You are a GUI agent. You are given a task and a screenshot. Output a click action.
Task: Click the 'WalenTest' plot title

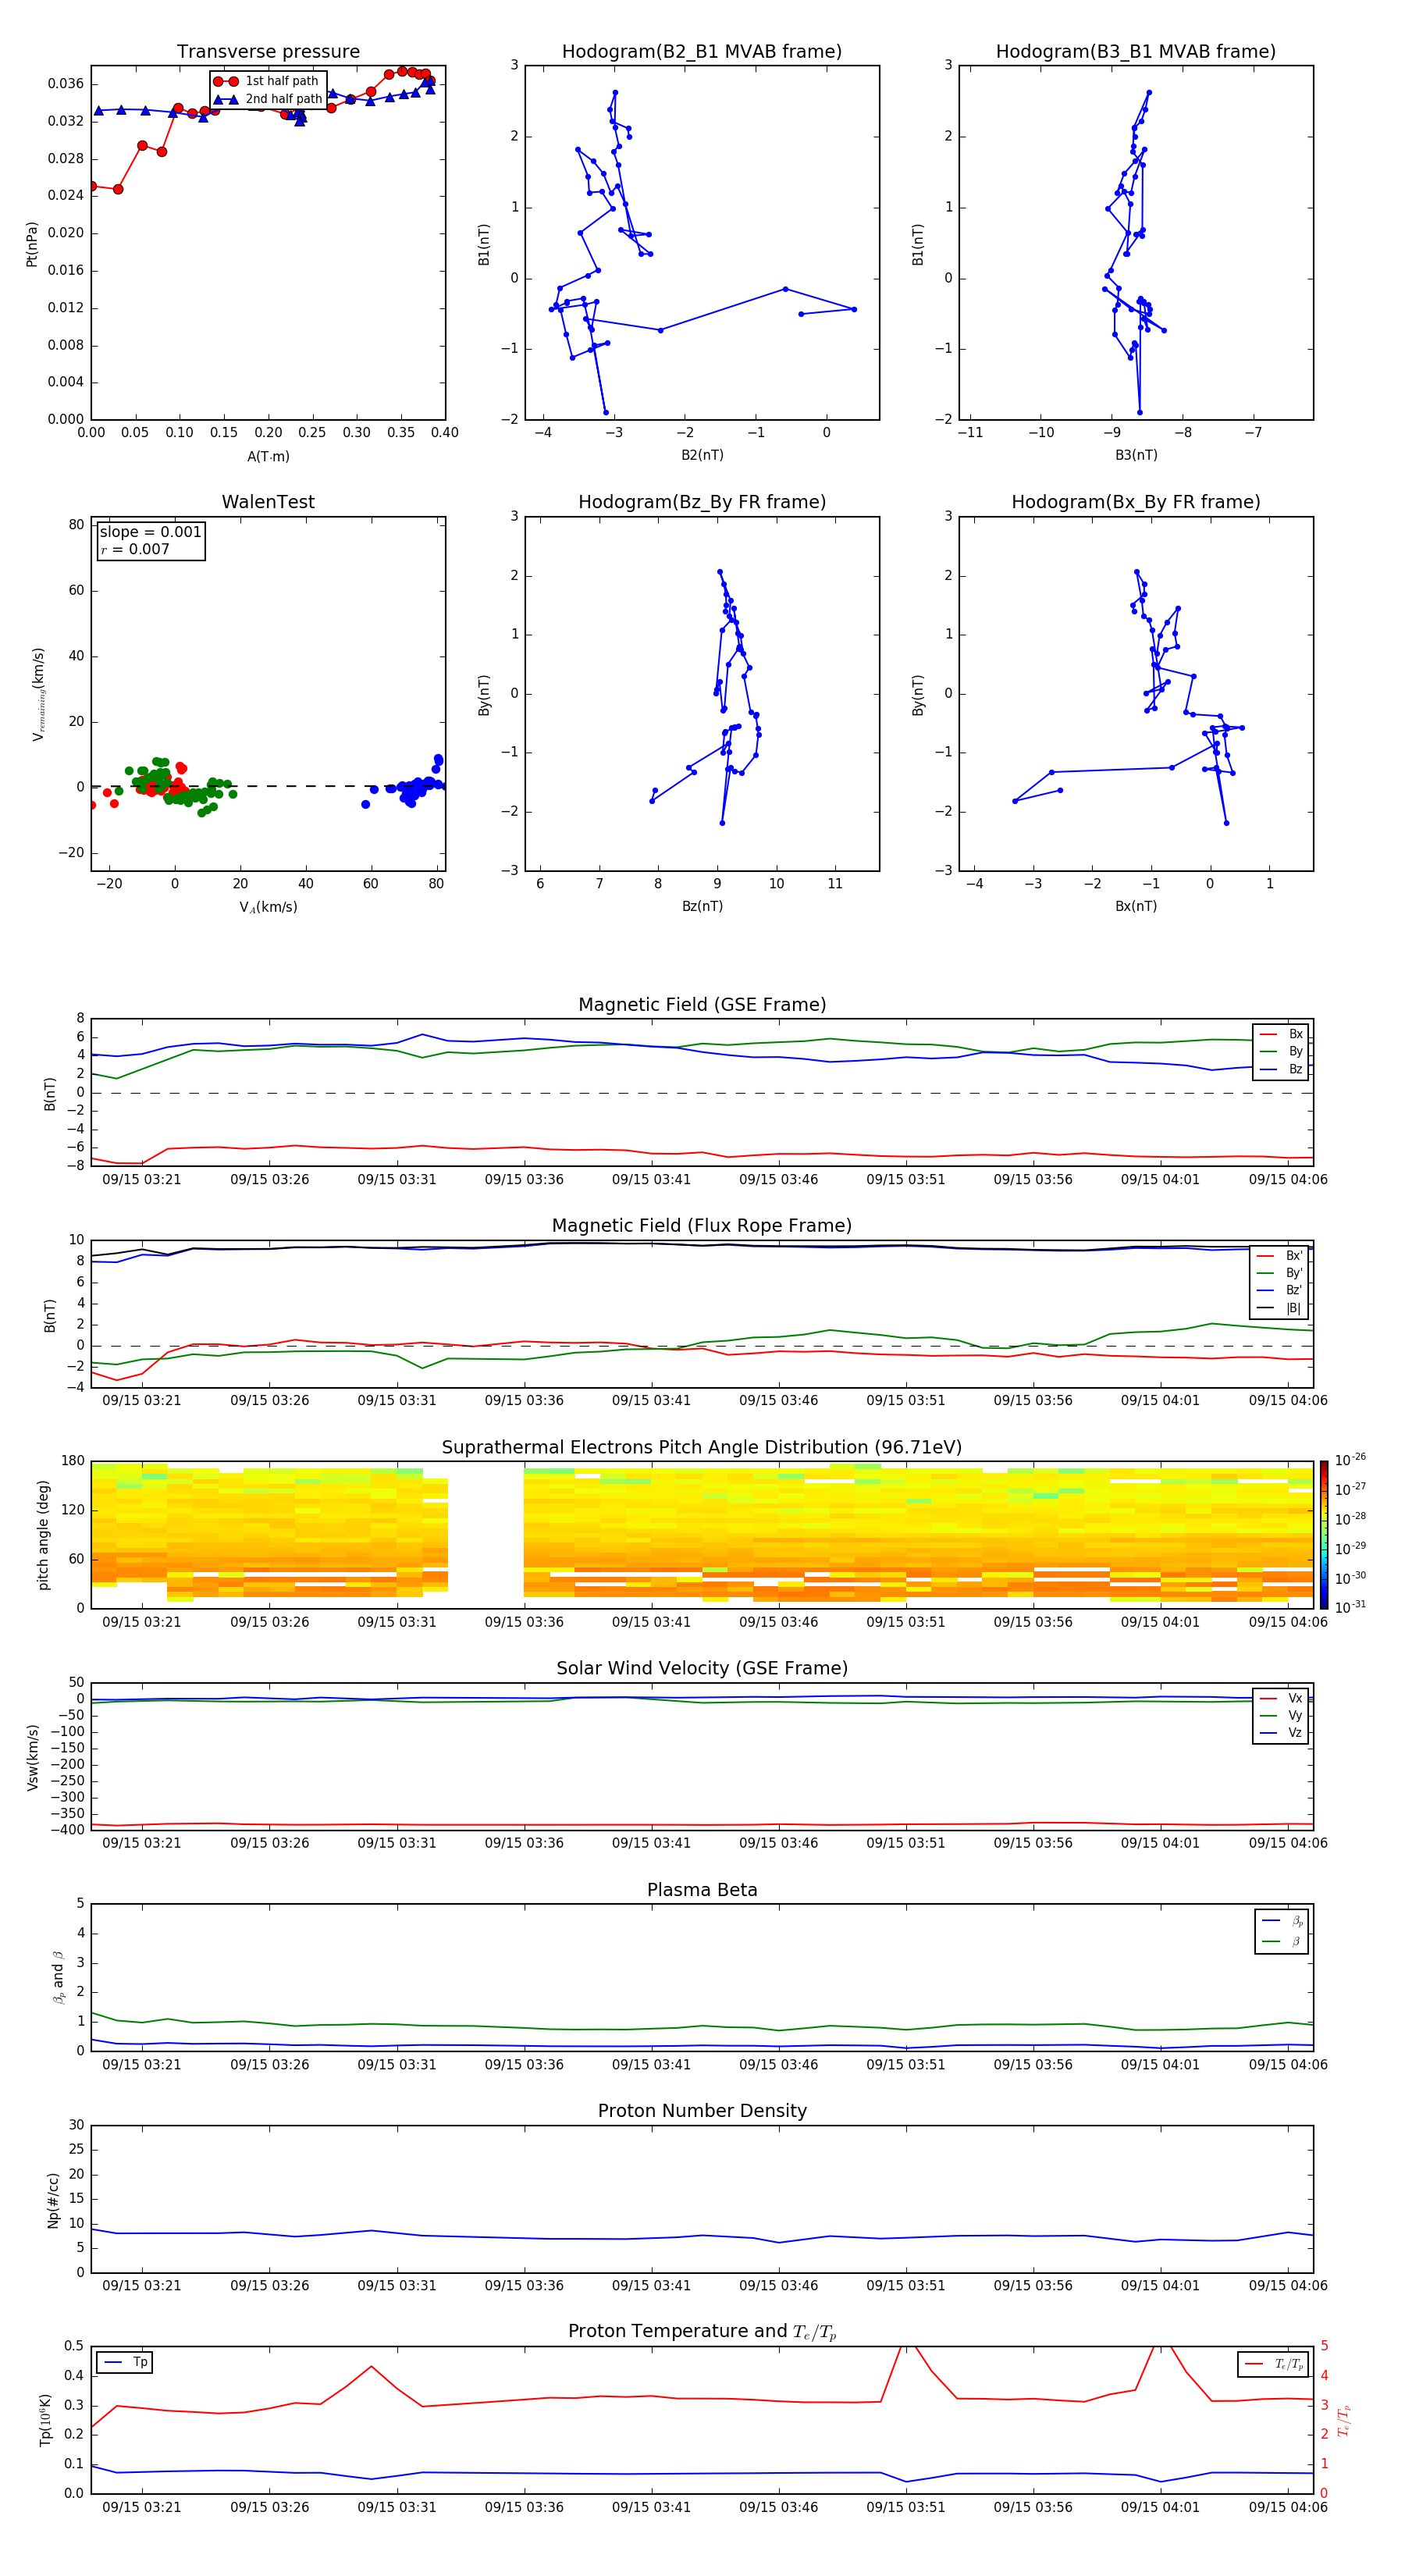pyautogui.click(x=268, y=502)
